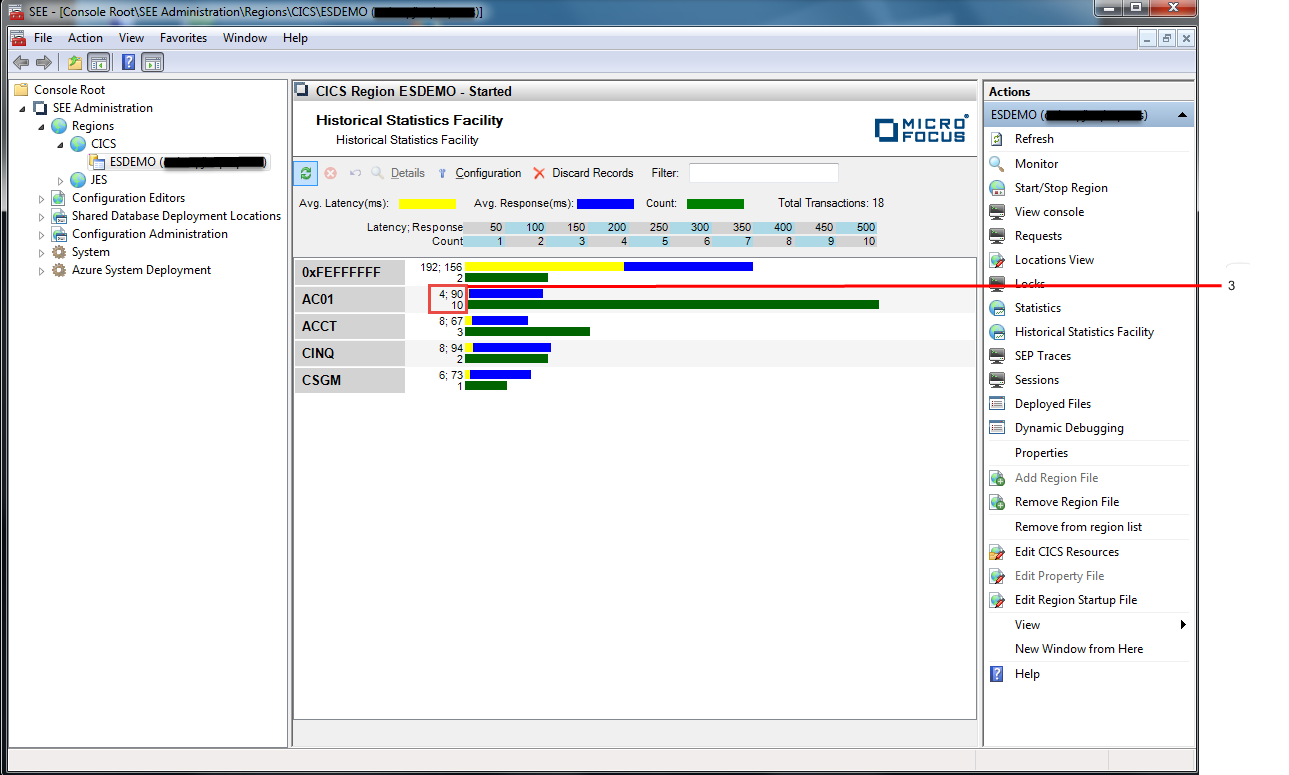Click the green refresh icon in statistics toolbar
This screenshot has height=775, width=1289.
(306, 173)
